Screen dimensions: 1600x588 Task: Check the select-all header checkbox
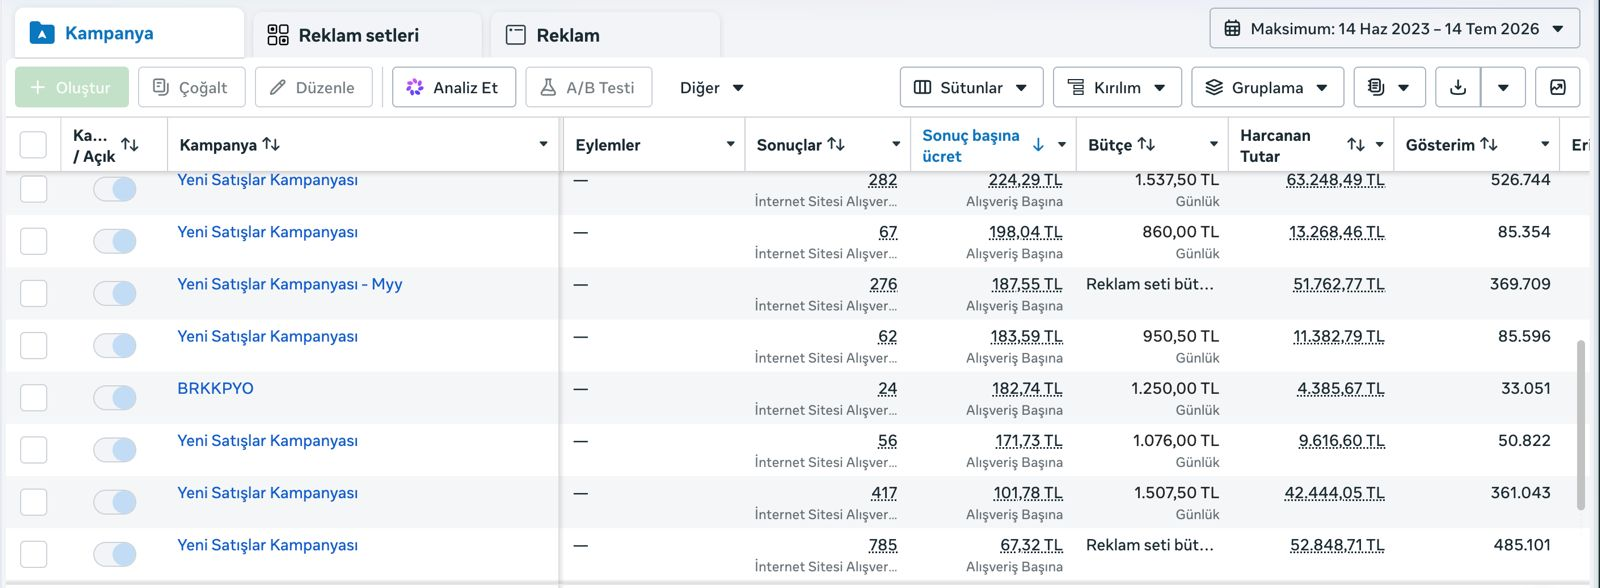(34, 145)
